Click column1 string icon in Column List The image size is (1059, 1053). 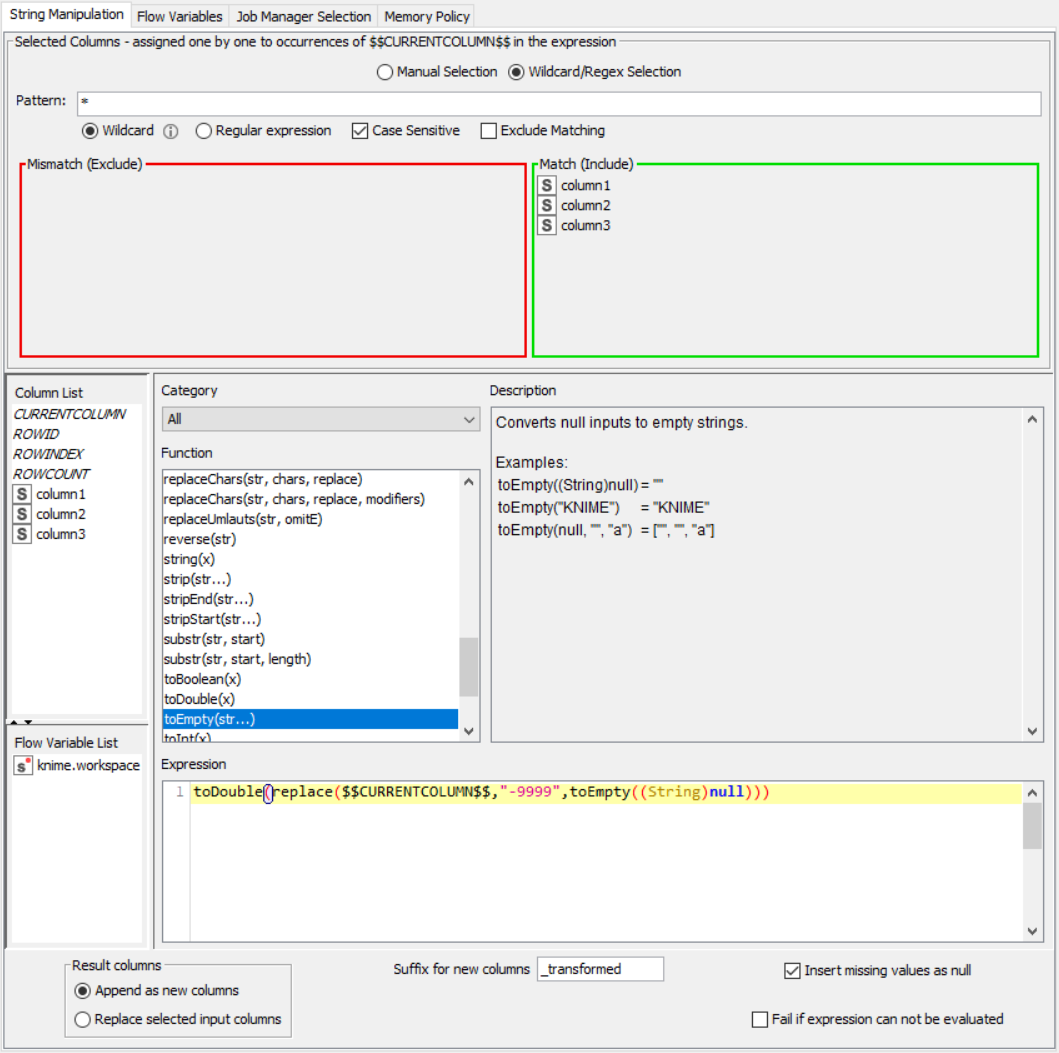[22, 494]
